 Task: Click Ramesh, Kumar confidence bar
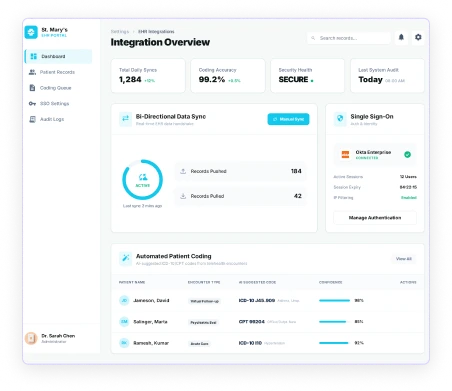(x=334, y=343)
